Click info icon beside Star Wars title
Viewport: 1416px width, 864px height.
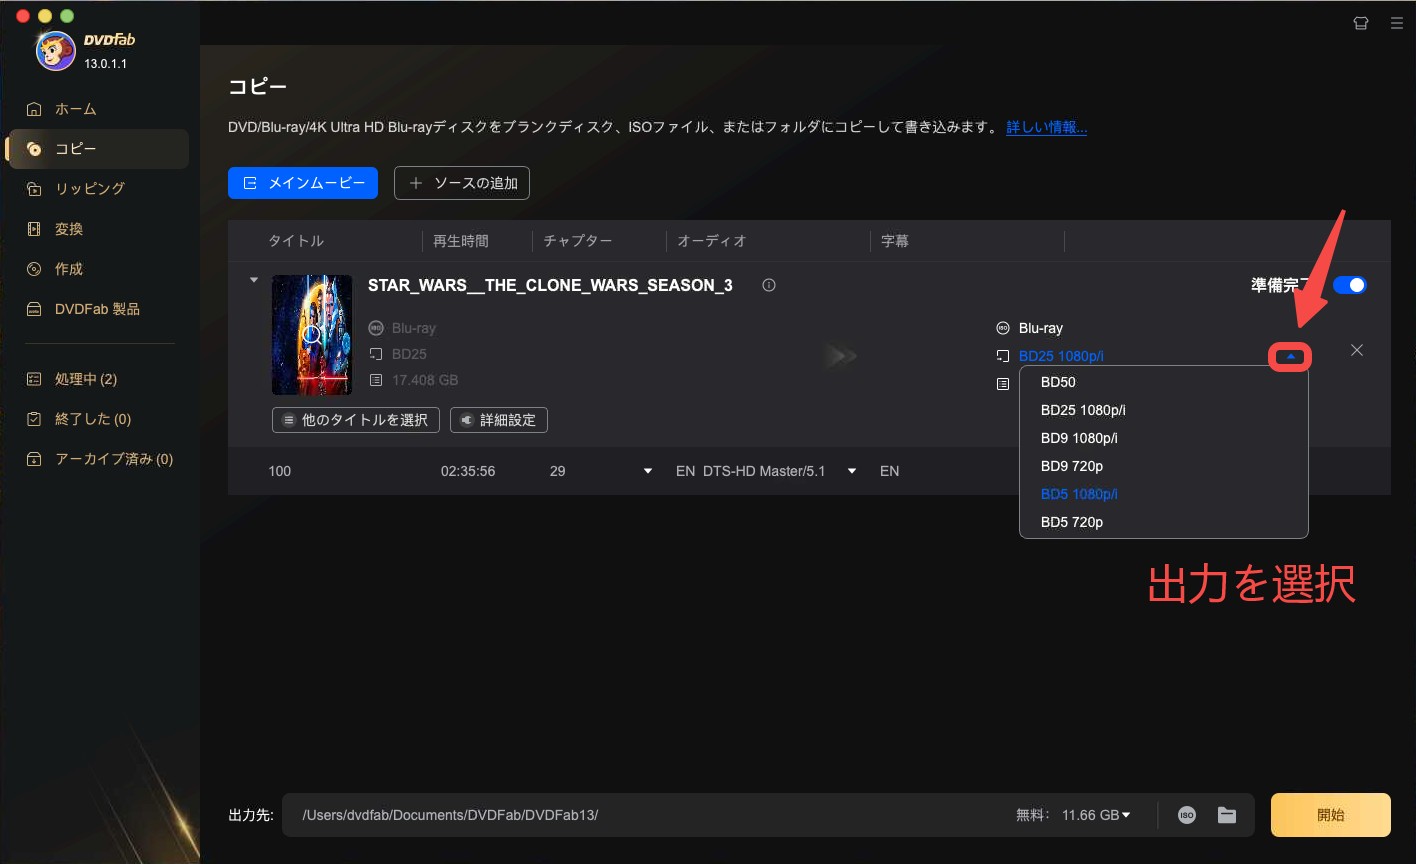[769, 285]
